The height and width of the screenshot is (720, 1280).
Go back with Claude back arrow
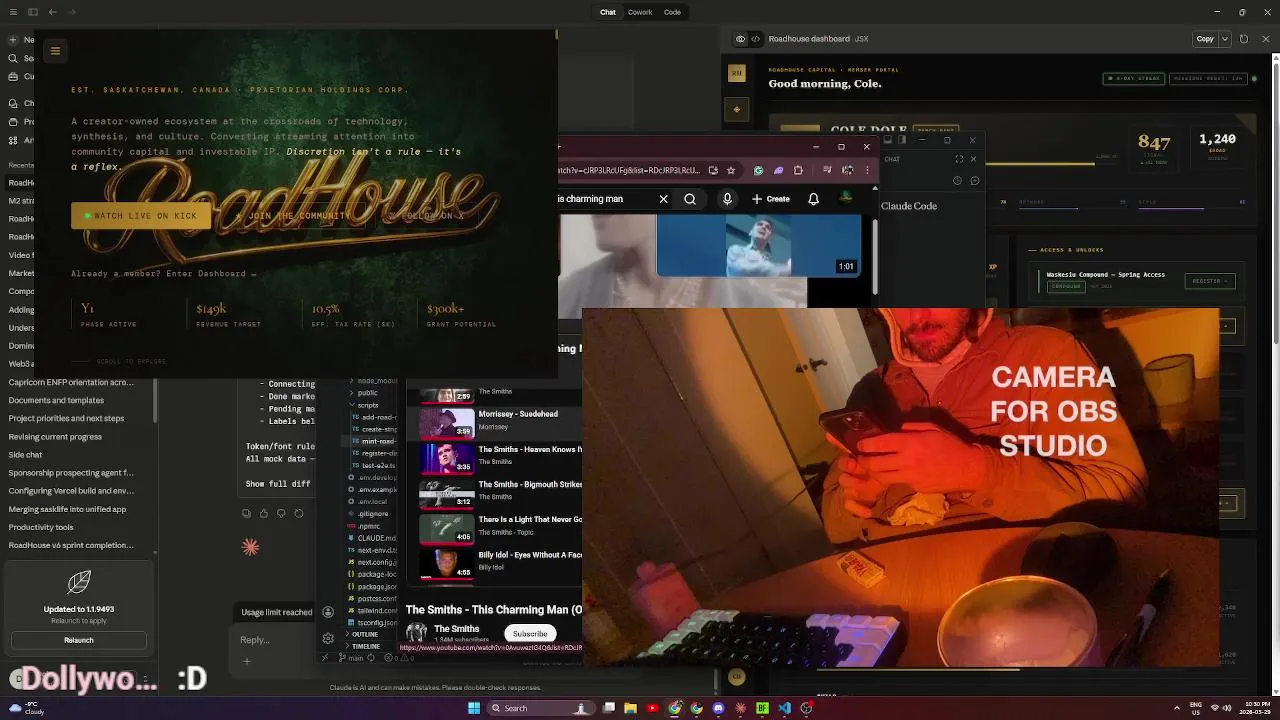tap(52, 12)
